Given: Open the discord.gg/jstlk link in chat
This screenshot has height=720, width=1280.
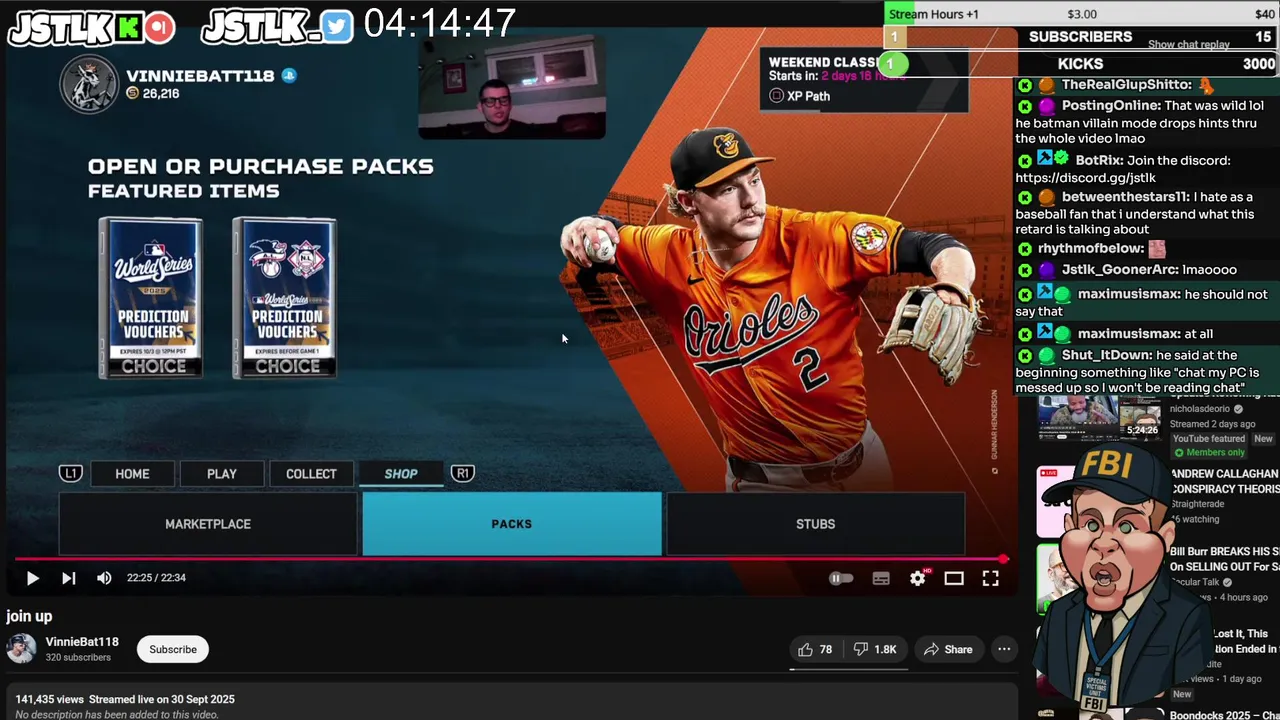Looking at the screenshot, I should click(1085, 178).
